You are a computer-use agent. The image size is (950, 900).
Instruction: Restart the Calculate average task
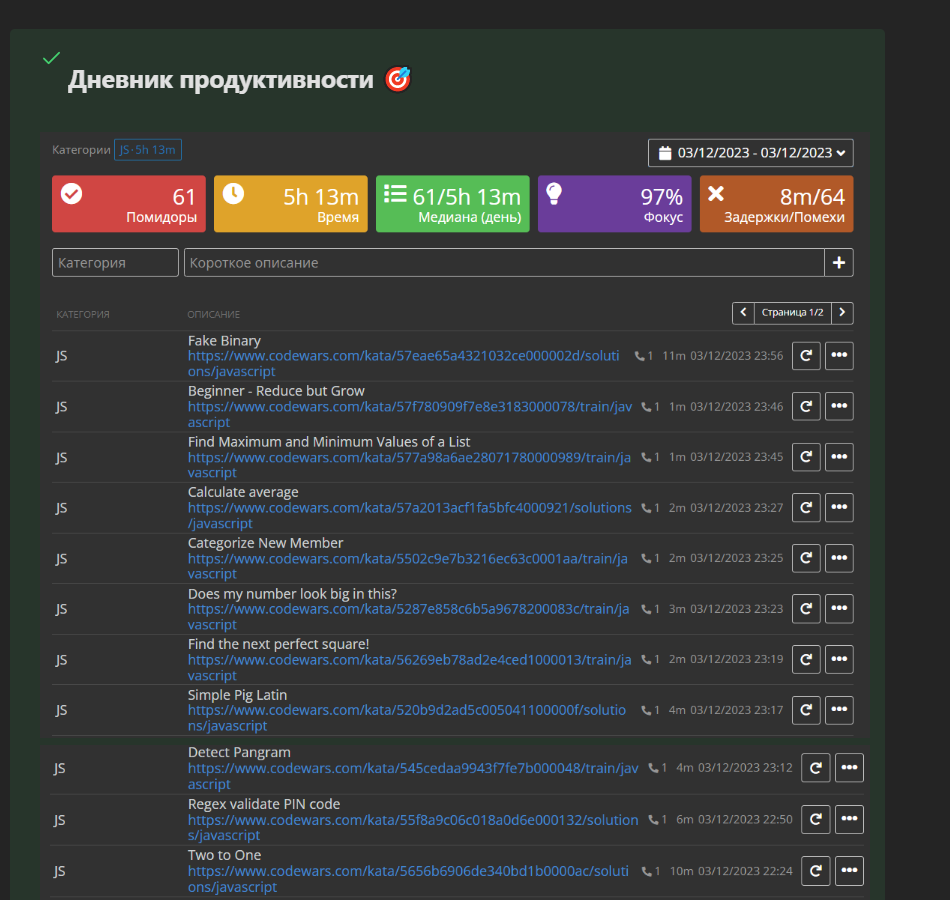[x=806, y=508]
